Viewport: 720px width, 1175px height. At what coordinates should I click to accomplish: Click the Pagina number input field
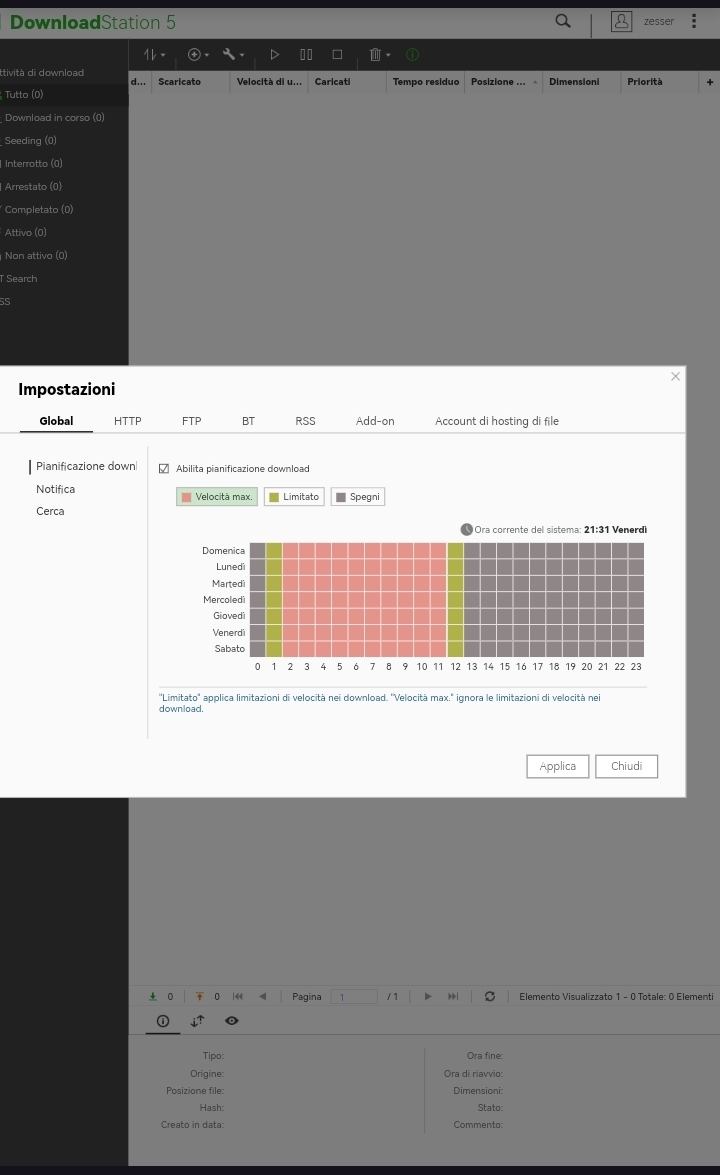(x=354, y=997)
